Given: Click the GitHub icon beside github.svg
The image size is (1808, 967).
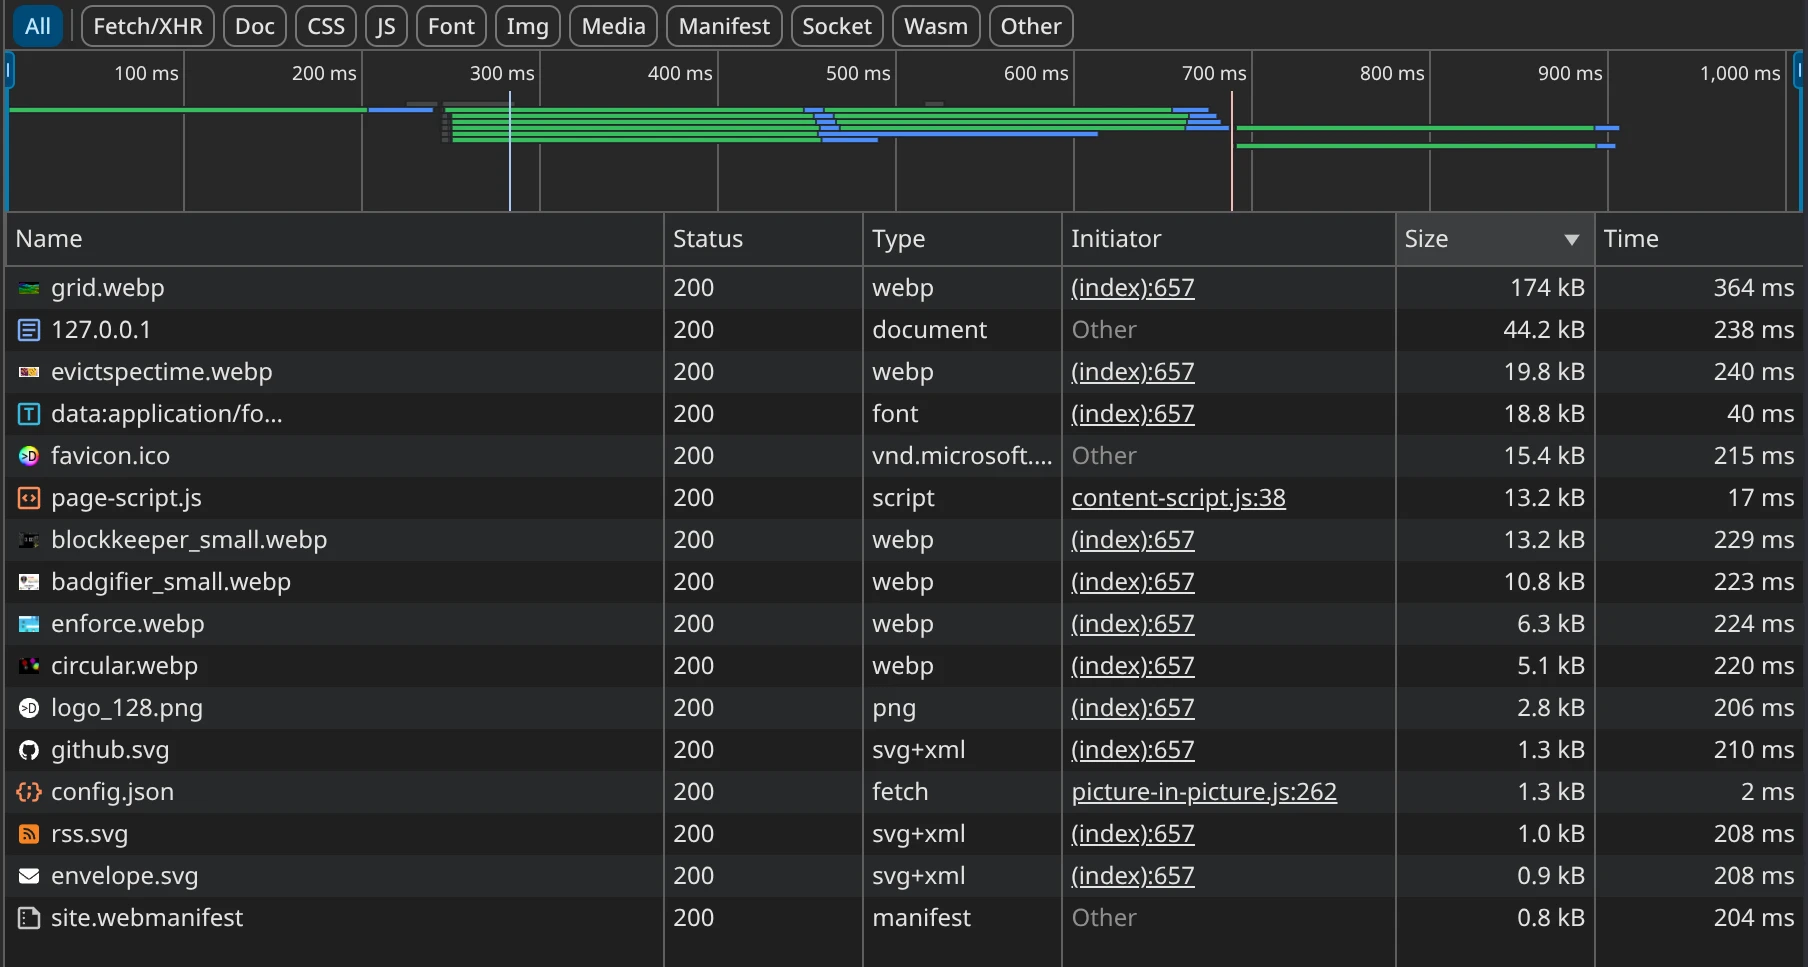Looking at the screenshot, I should click(29, 750).
